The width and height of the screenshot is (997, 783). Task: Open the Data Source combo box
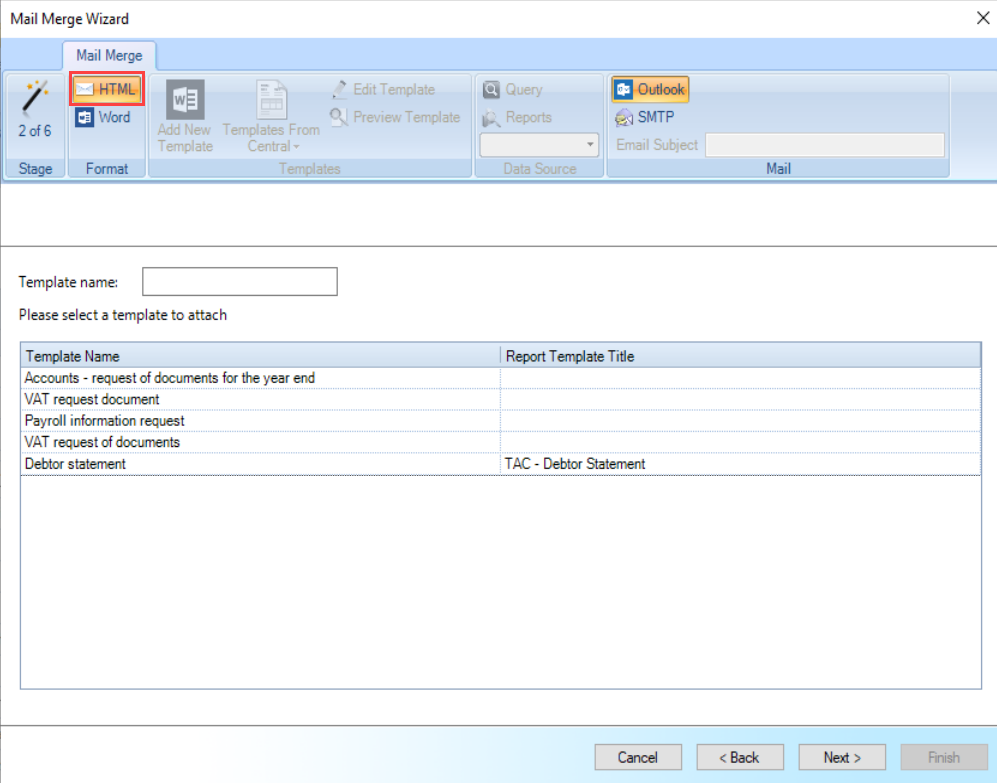[539, 145]
